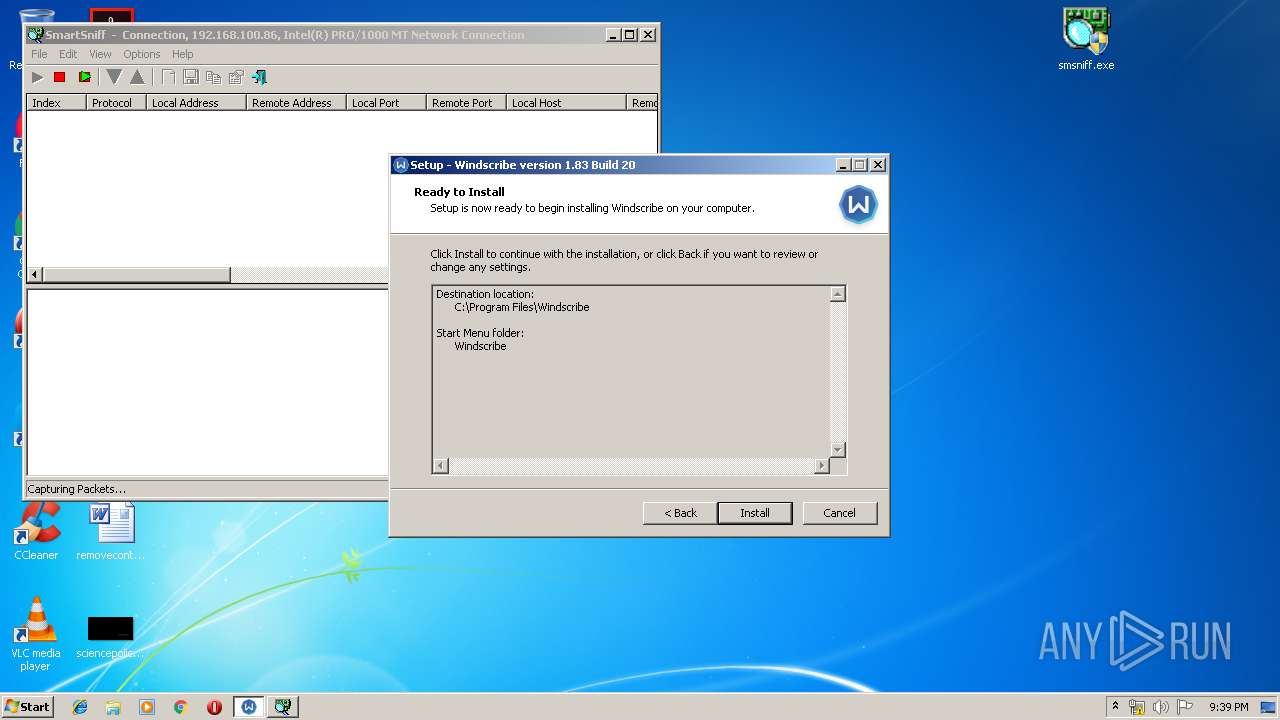Open Internet Explorer from the taskbar
The image size is (1280, 720).
80,707
